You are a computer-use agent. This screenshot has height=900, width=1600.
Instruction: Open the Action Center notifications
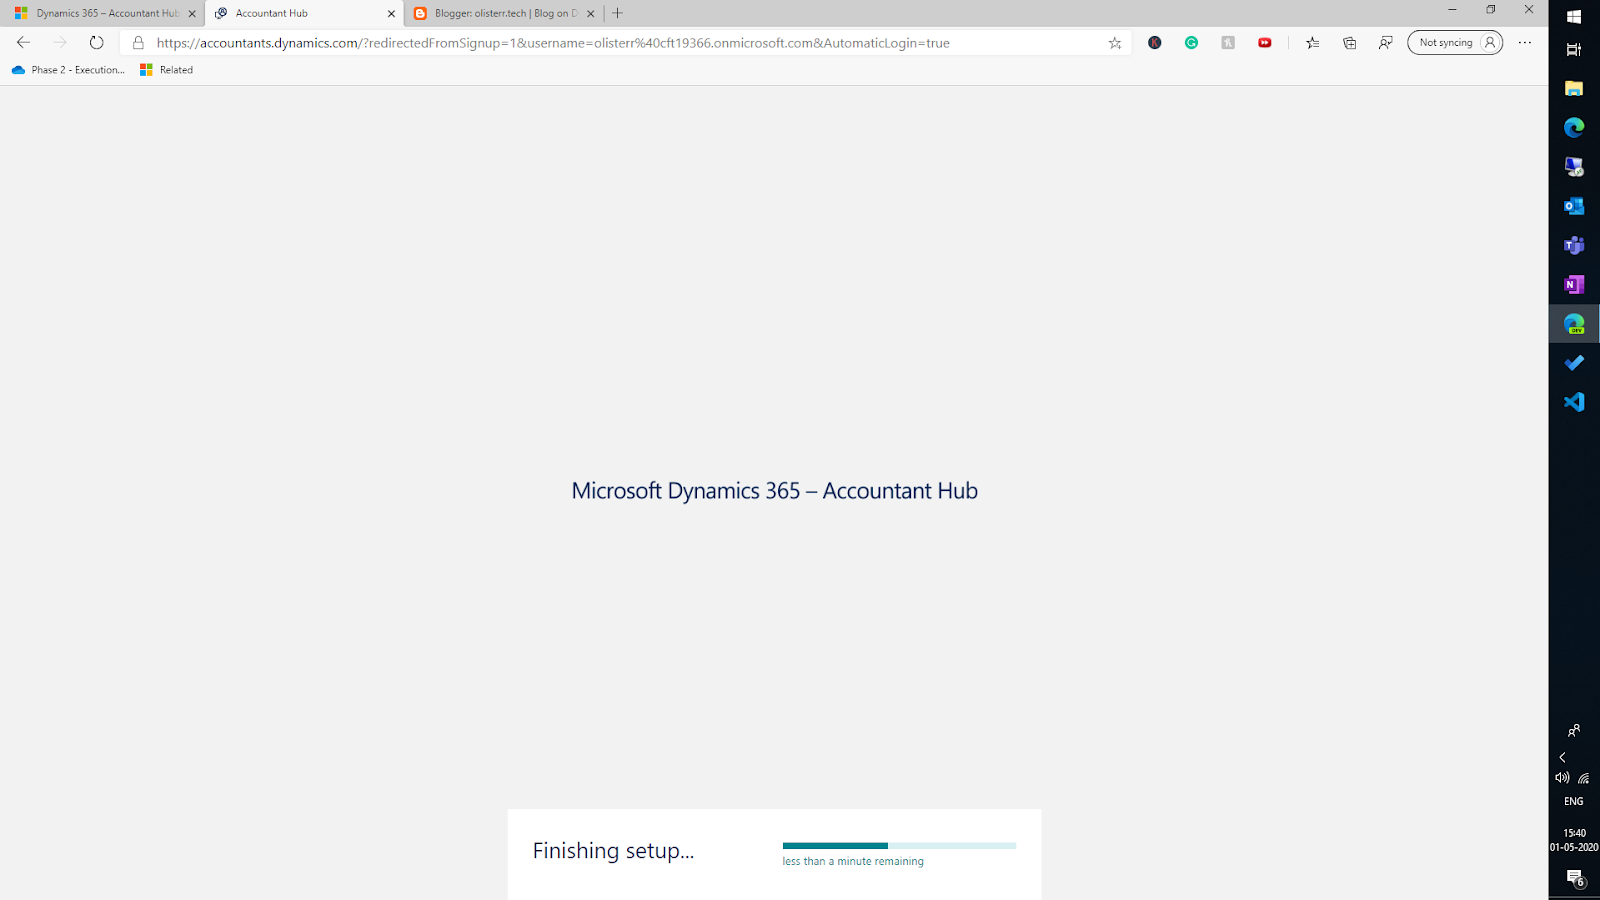1574,878
